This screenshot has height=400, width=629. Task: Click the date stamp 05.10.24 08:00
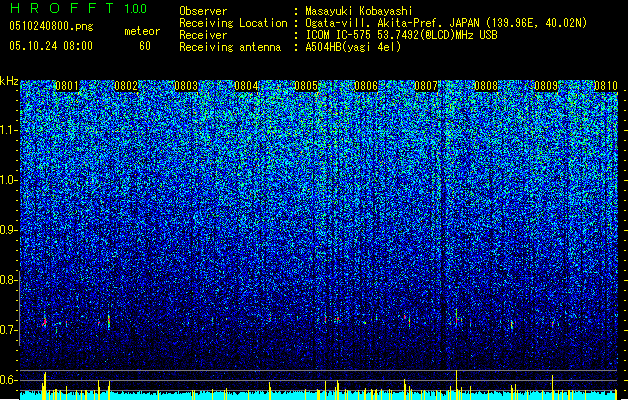[x=51, y=46]
